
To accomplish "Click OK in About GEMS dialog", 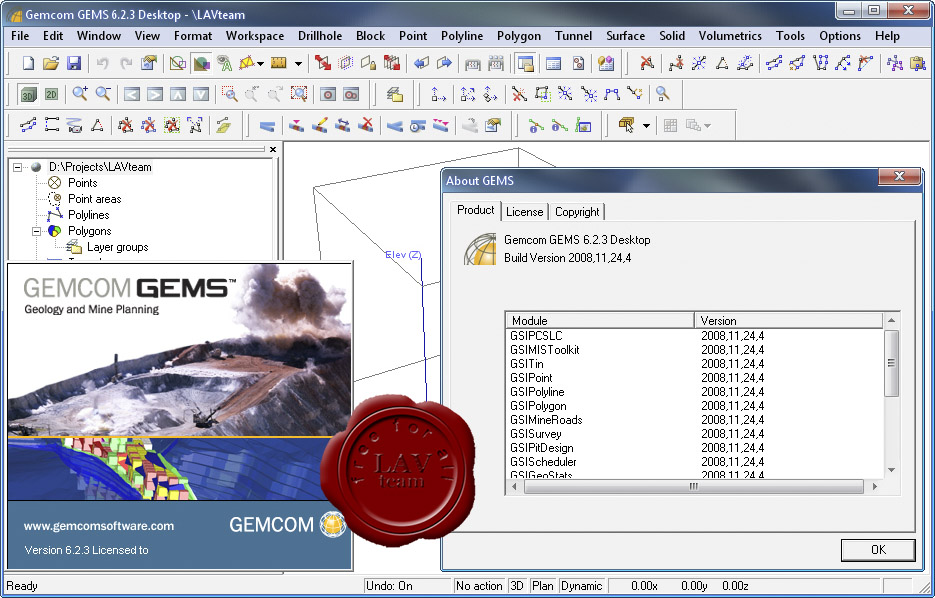I will pyautogui.click(x=878, y=550).
